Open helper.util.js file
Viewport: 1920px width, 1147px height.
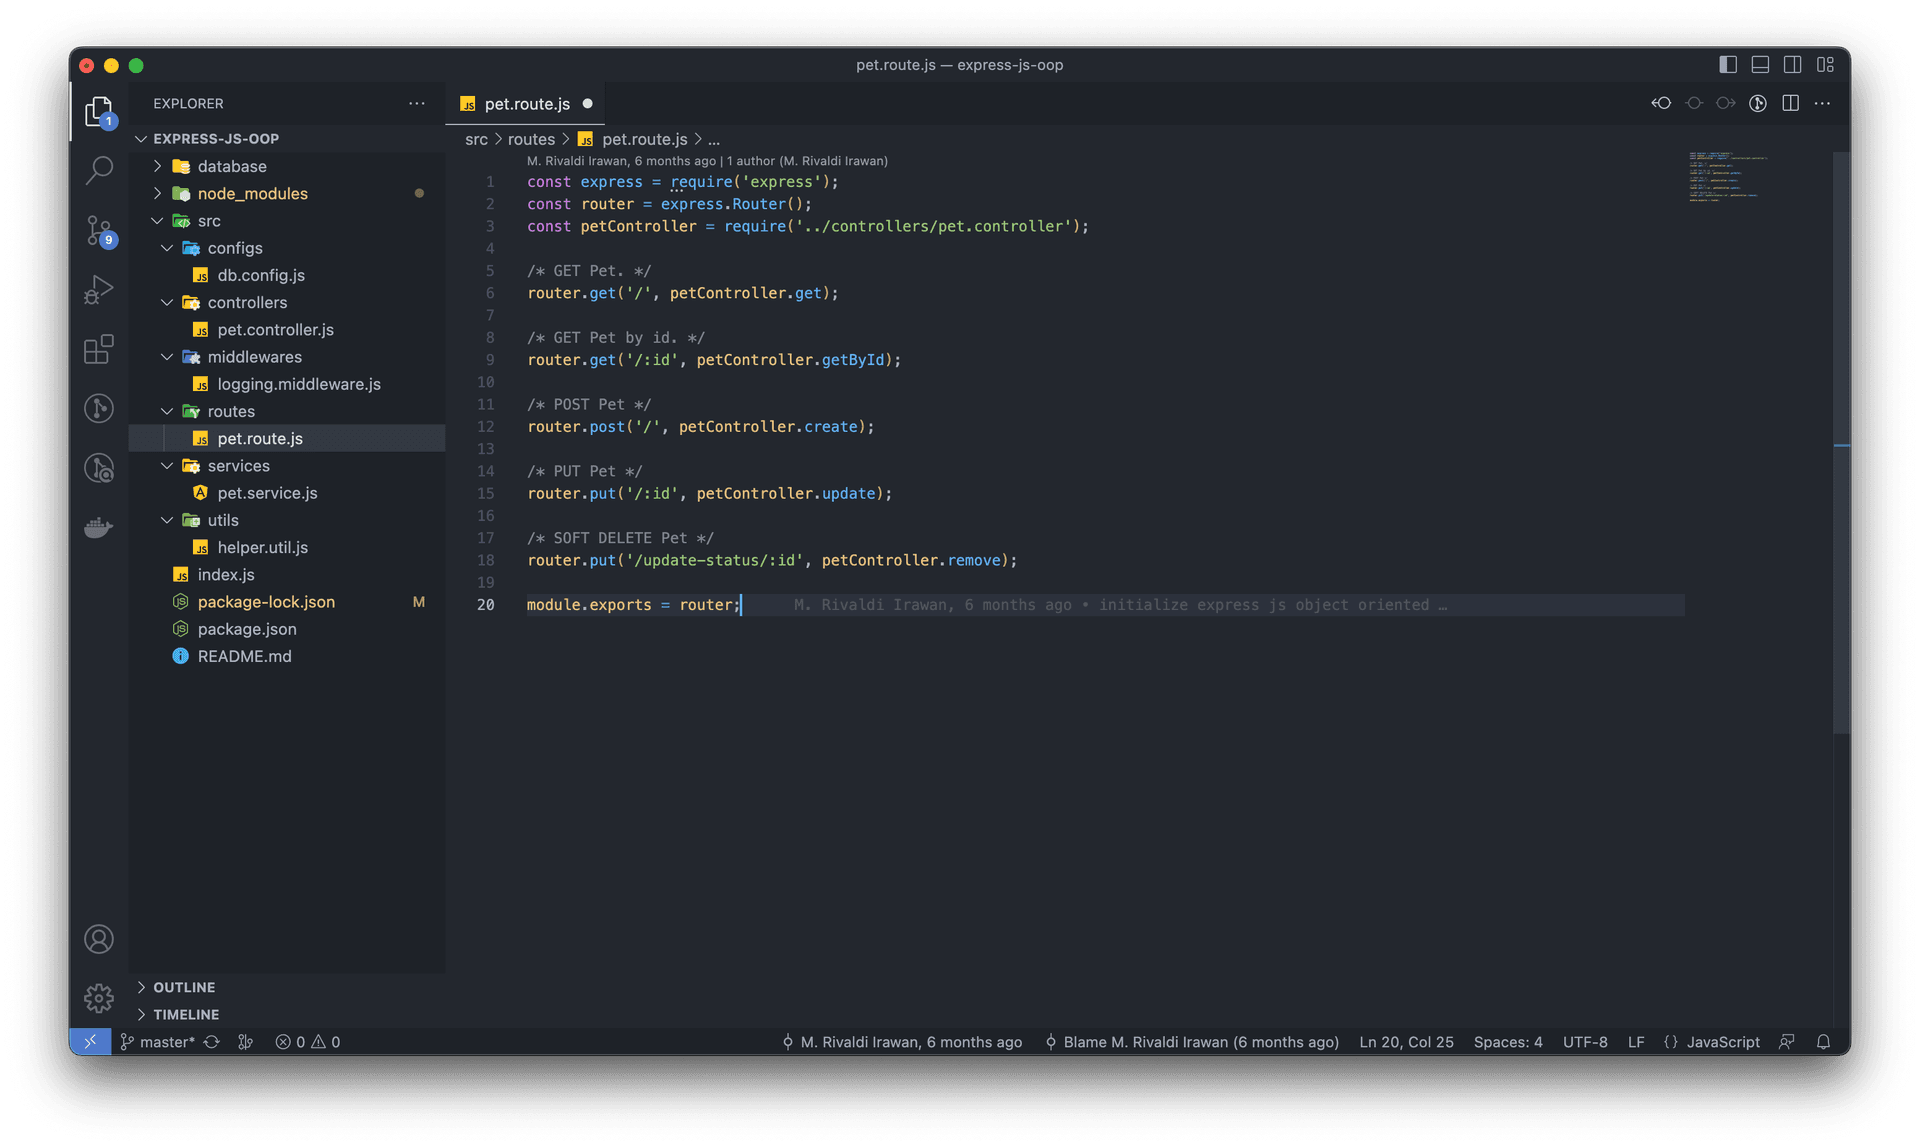pyautogui.click(x=262, y=547)
